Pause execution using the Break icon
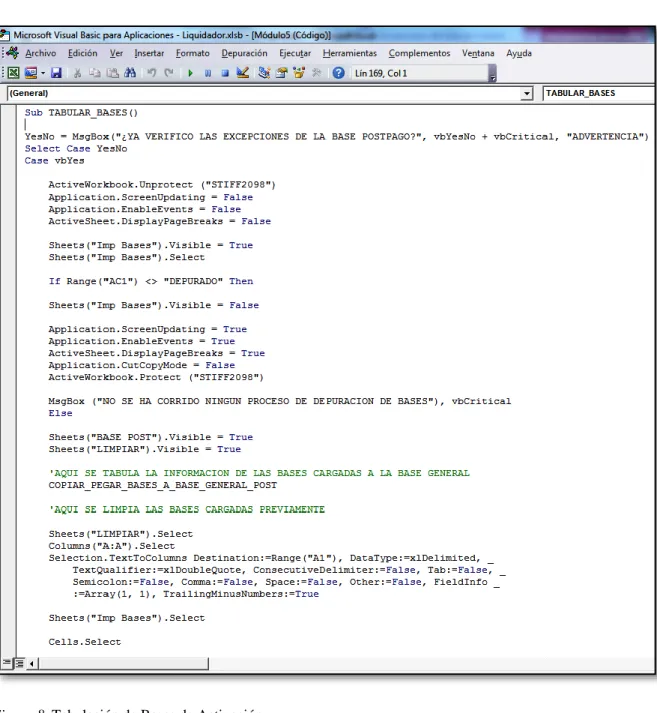The height and width of the screenshot is (713, 657). pyautogui.click(x=208, y=73)
